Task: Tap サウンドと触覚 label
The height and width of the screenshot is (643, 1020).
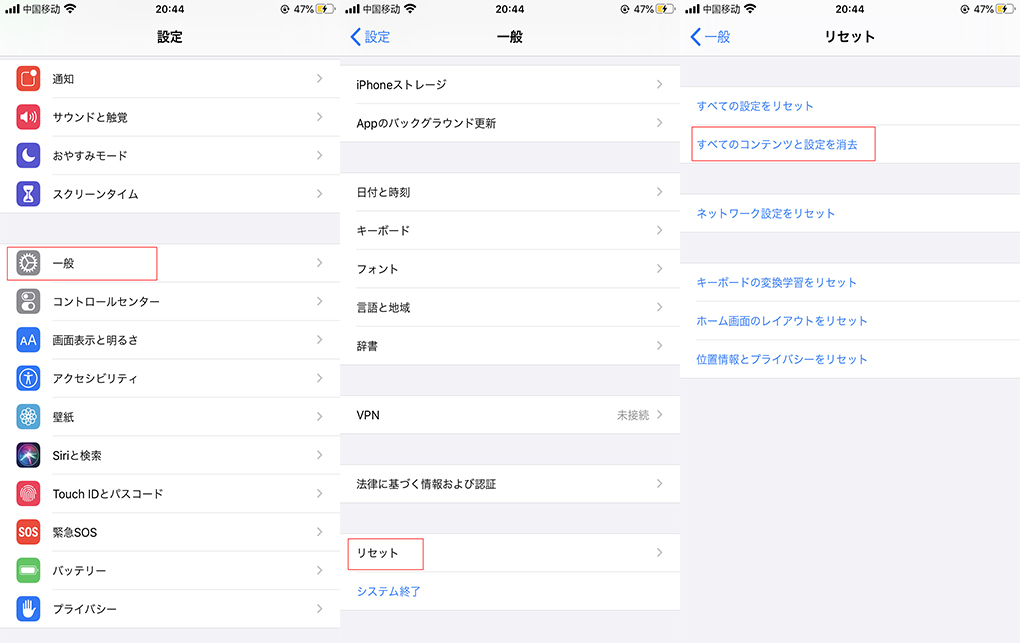Action: 90,118
